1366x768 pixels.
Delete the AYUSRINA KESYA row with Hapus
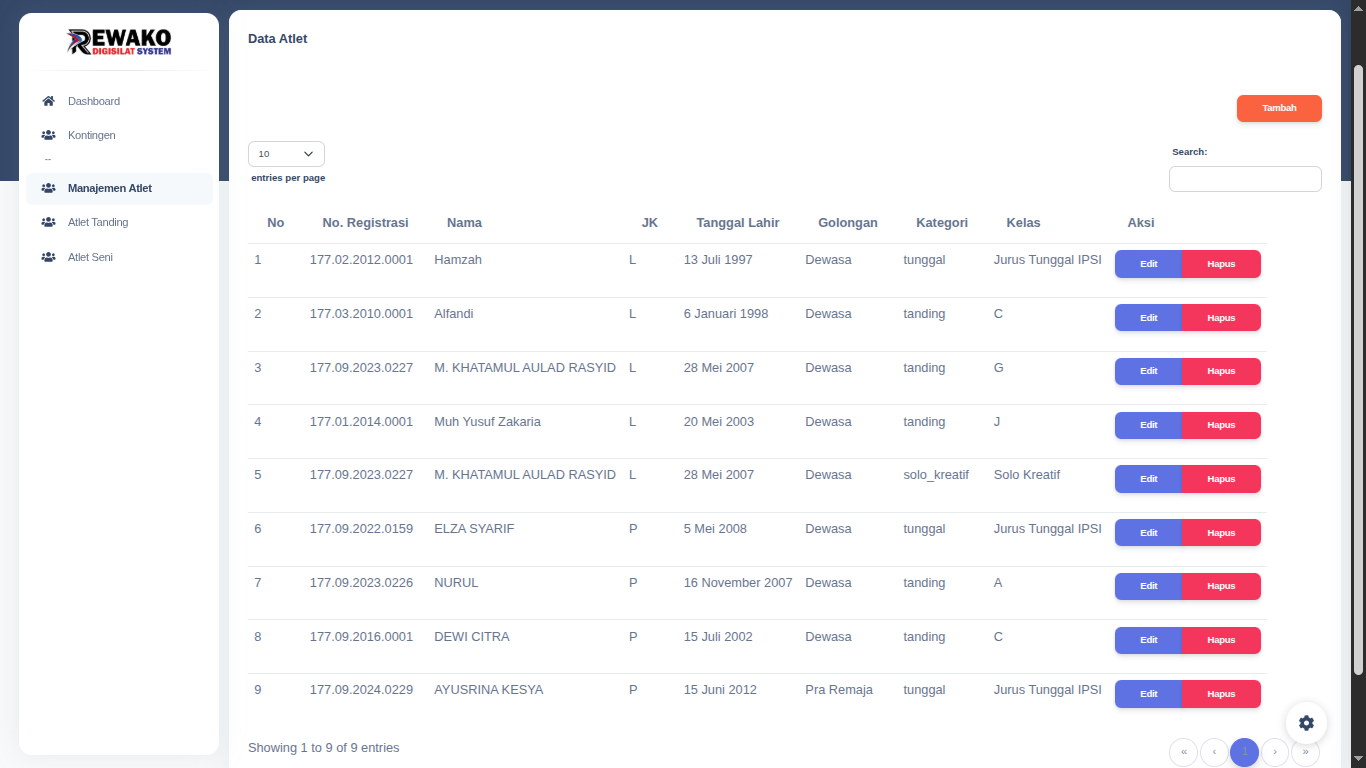(1221, 694)
